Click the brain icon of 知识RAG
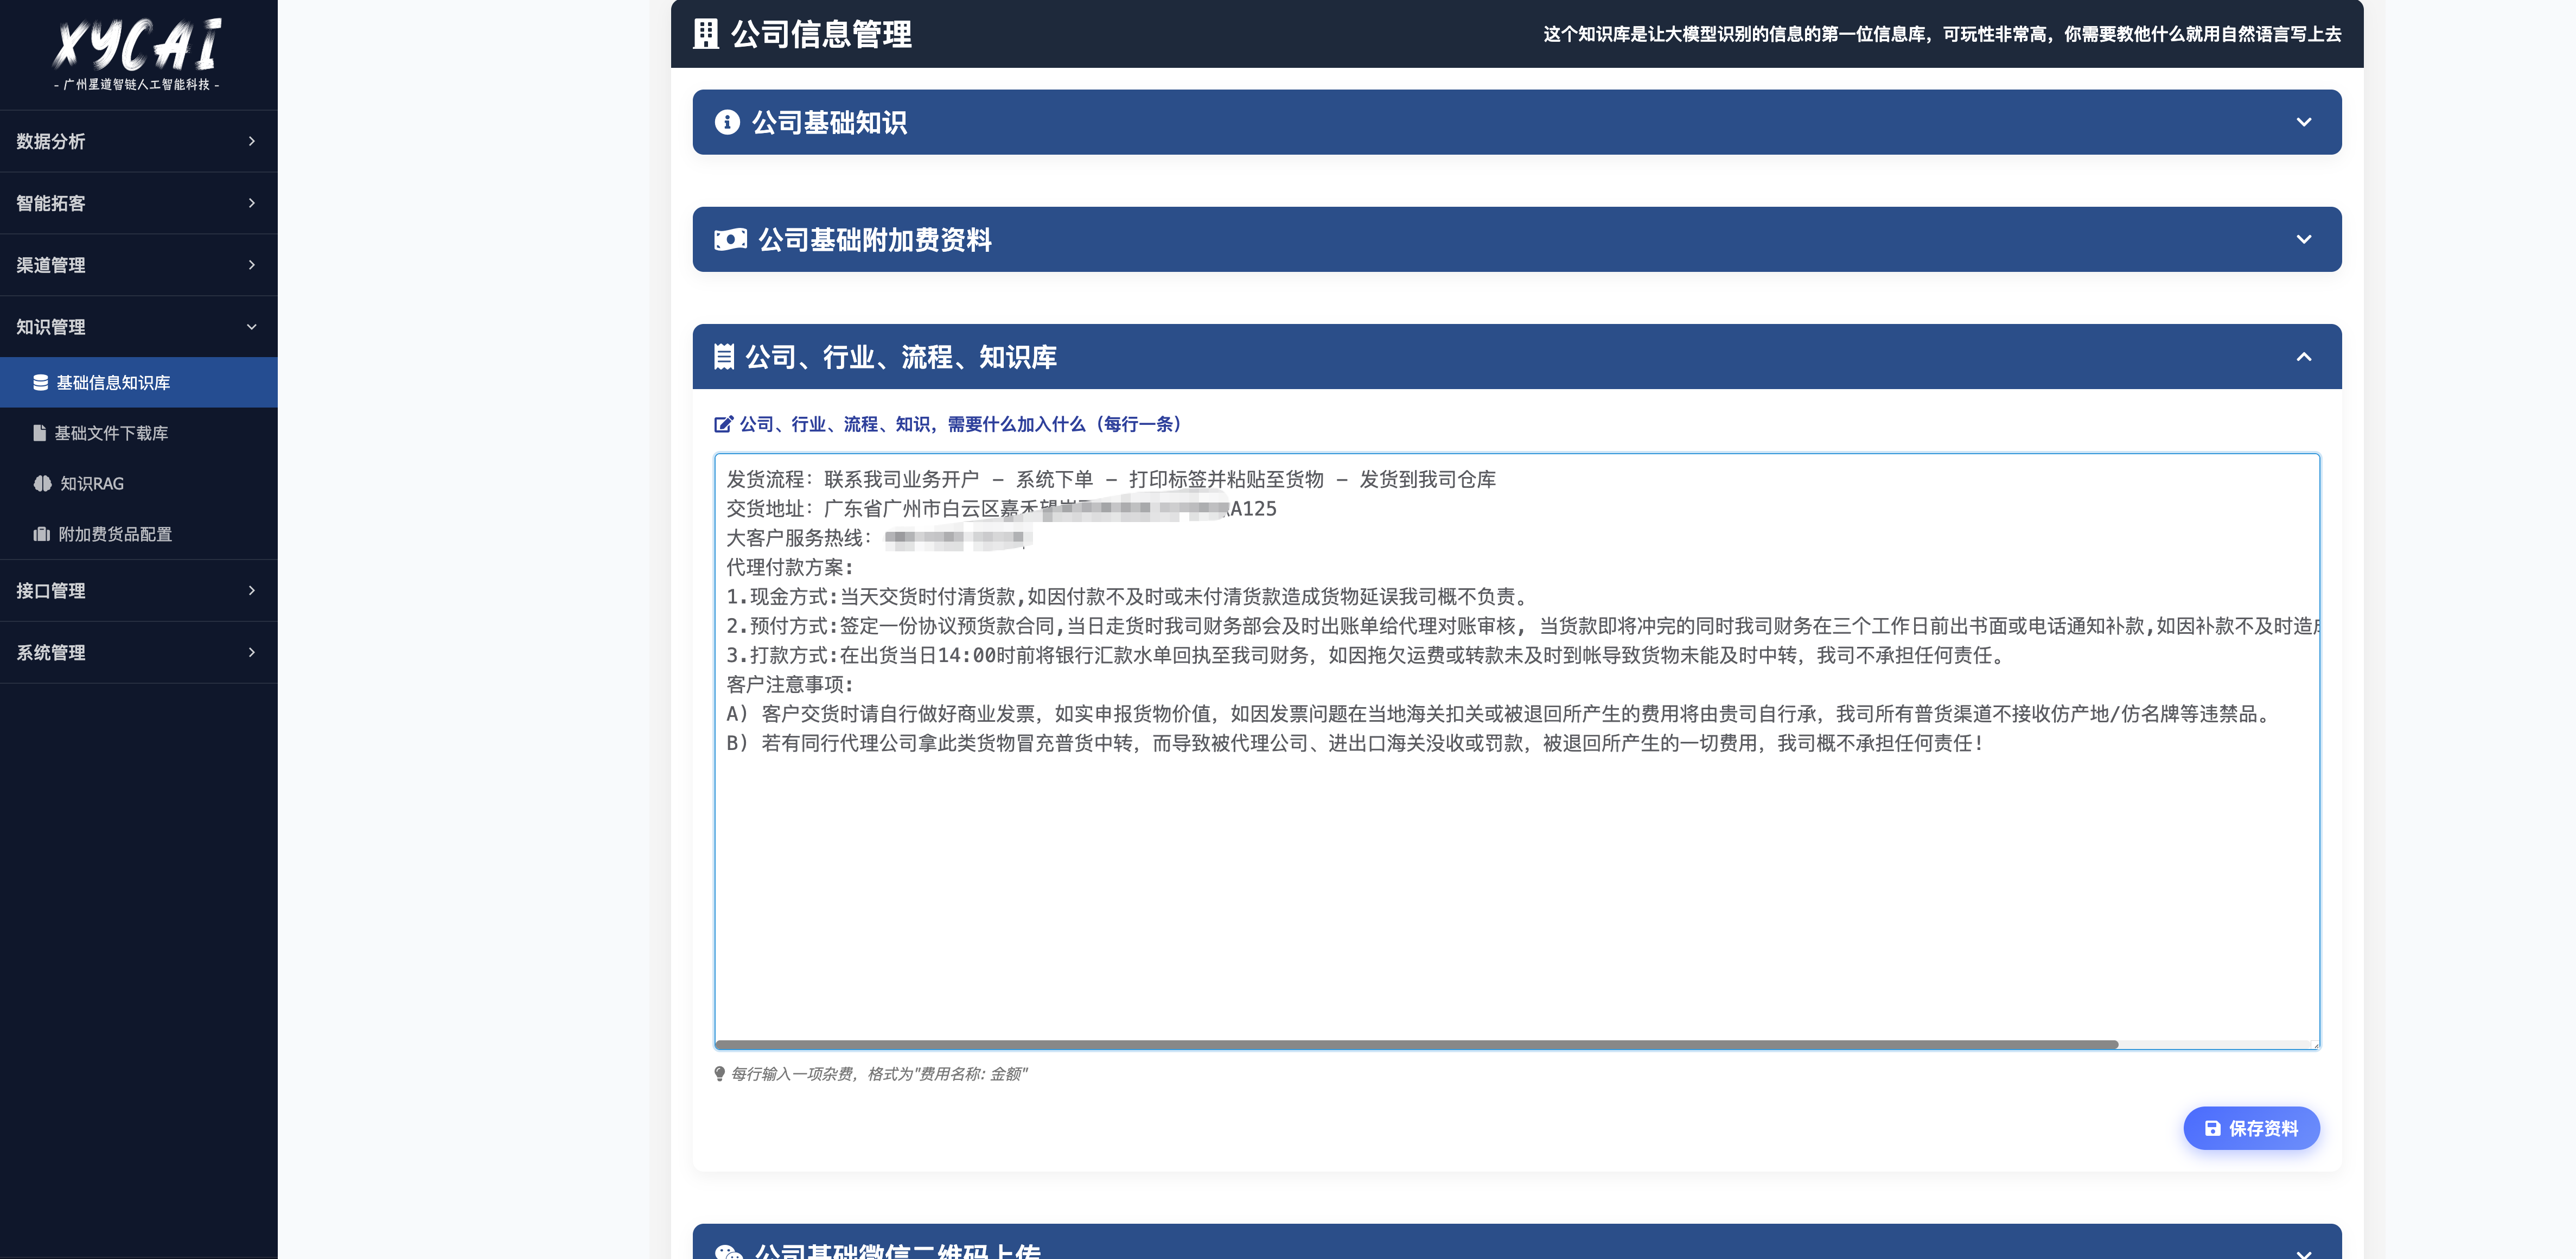Screen dimensions: 2576x1259 coord(42,484)
